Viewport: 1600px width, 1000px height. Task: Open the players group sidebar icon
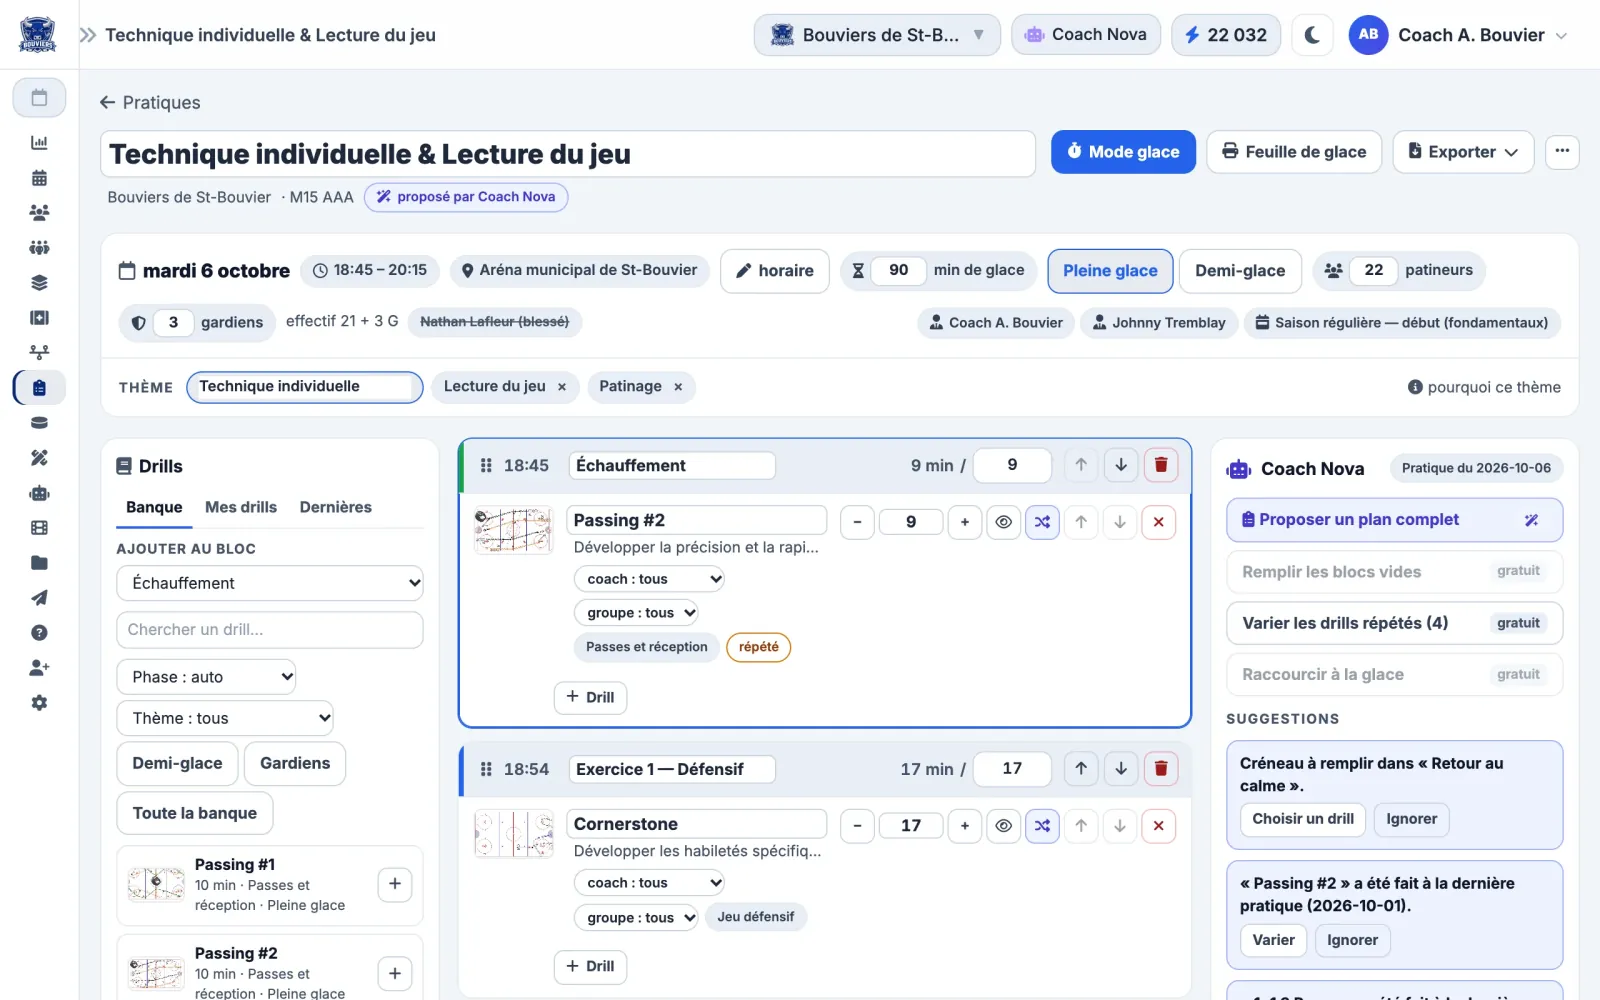pos(39,213)
